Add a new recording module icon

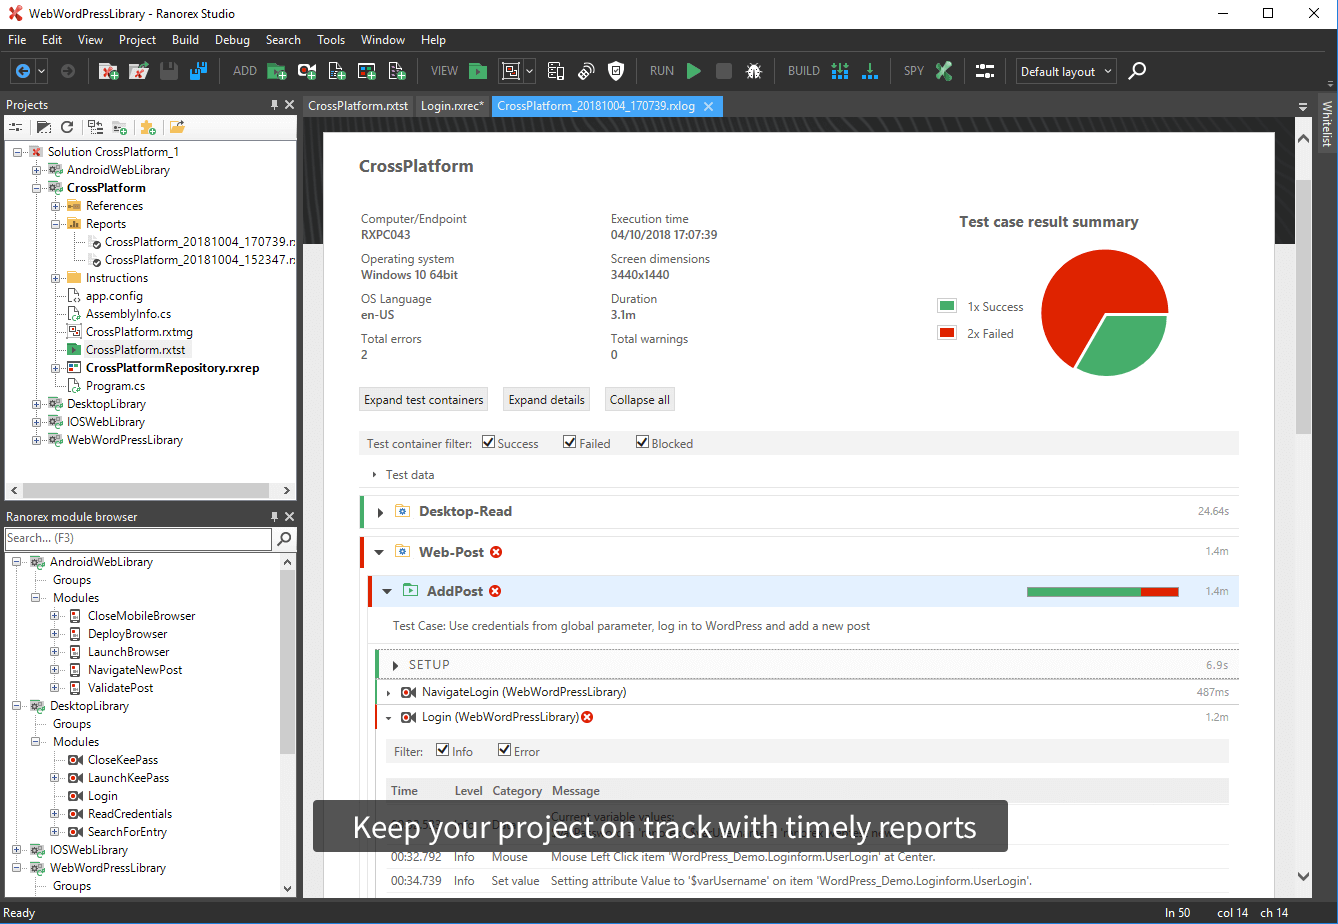coord(307,71)
